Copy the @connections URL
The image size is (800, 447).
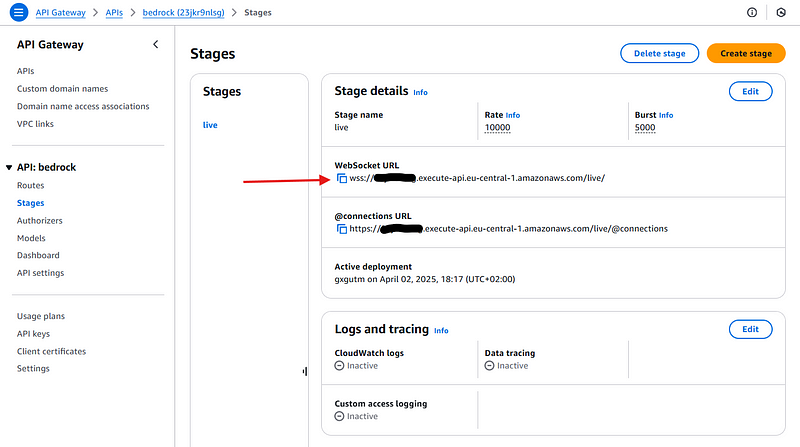342,229
